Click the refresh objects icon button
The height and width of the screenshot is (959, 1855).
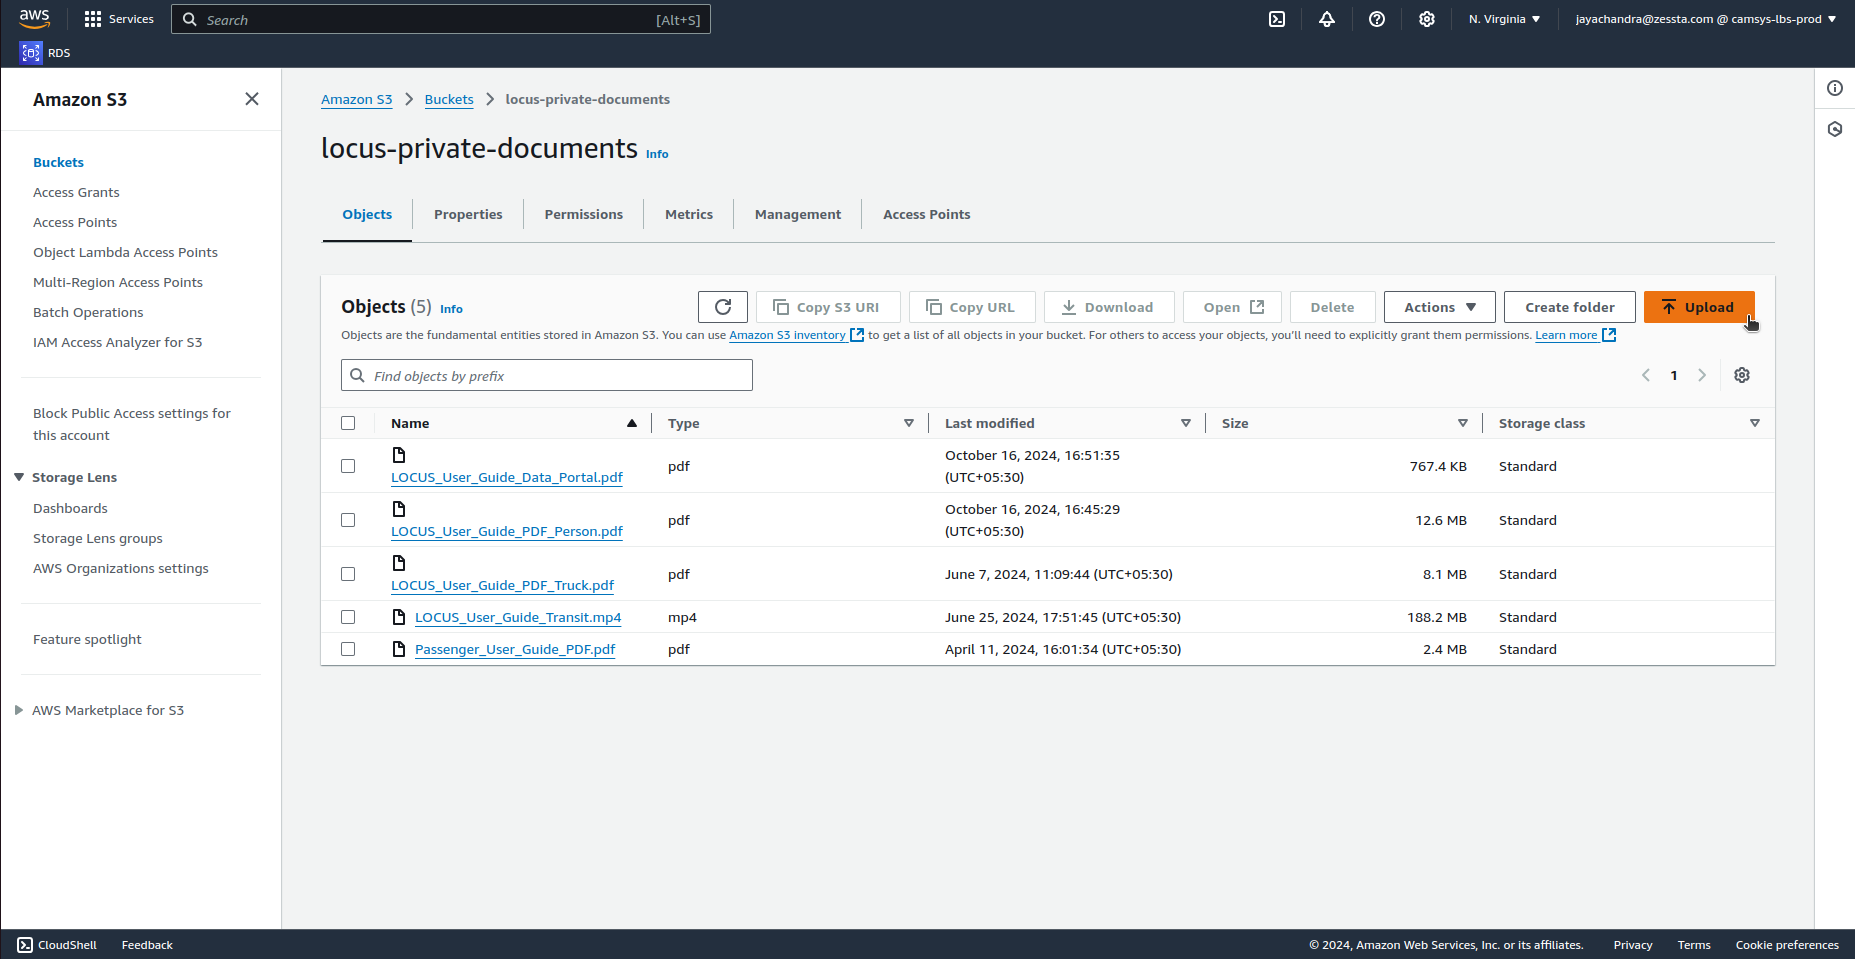(x=722, y=307)
